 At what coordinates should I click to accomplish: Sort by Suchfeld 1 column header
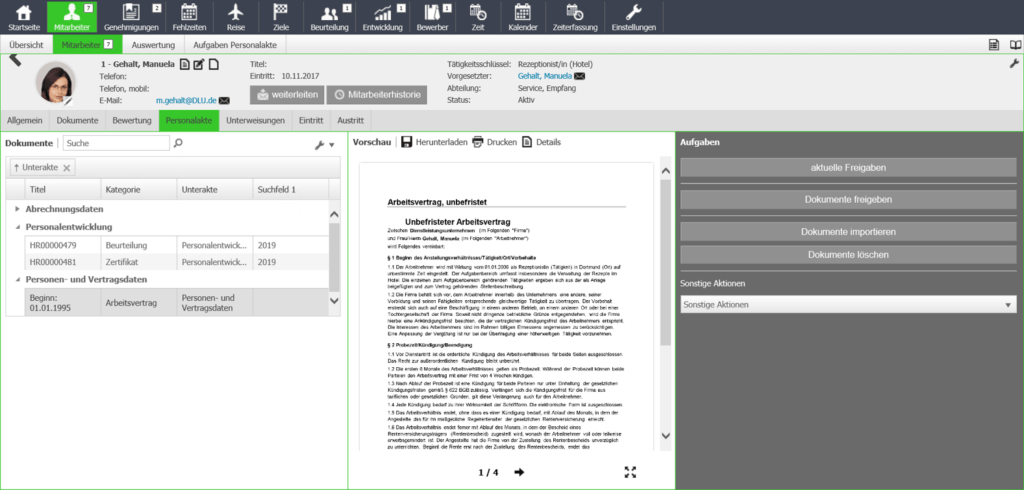pos(290,189)
